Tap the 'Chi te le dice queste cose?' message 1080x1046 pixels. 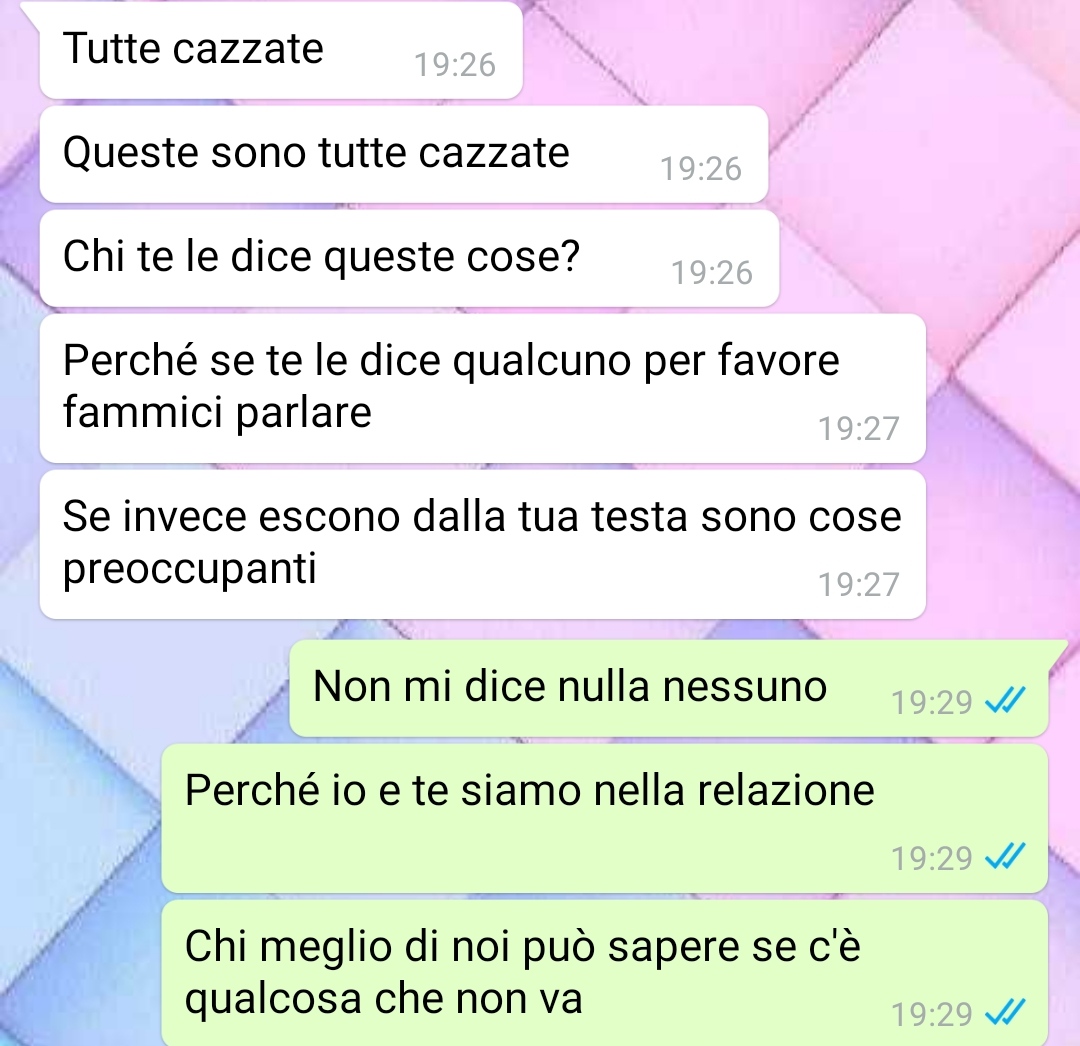(409, 258)
